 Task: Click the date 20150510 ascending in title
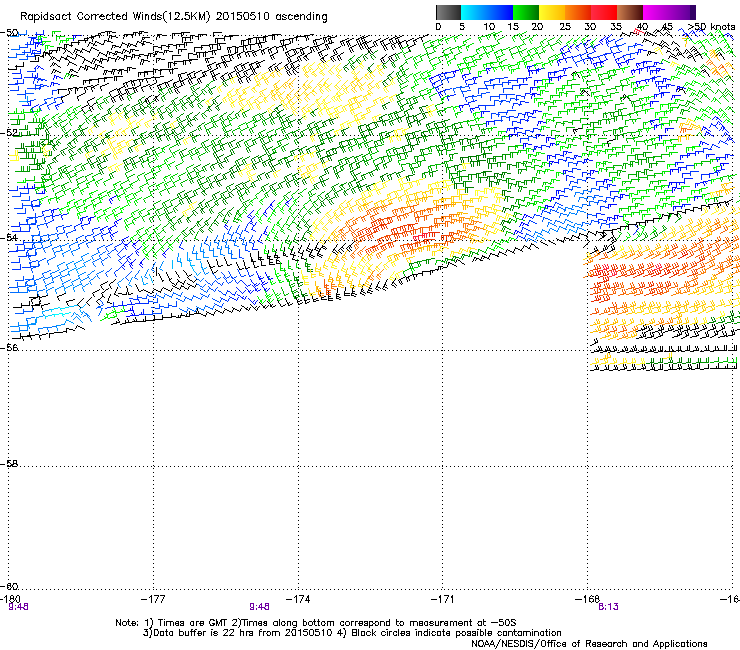tap(271, 17)
